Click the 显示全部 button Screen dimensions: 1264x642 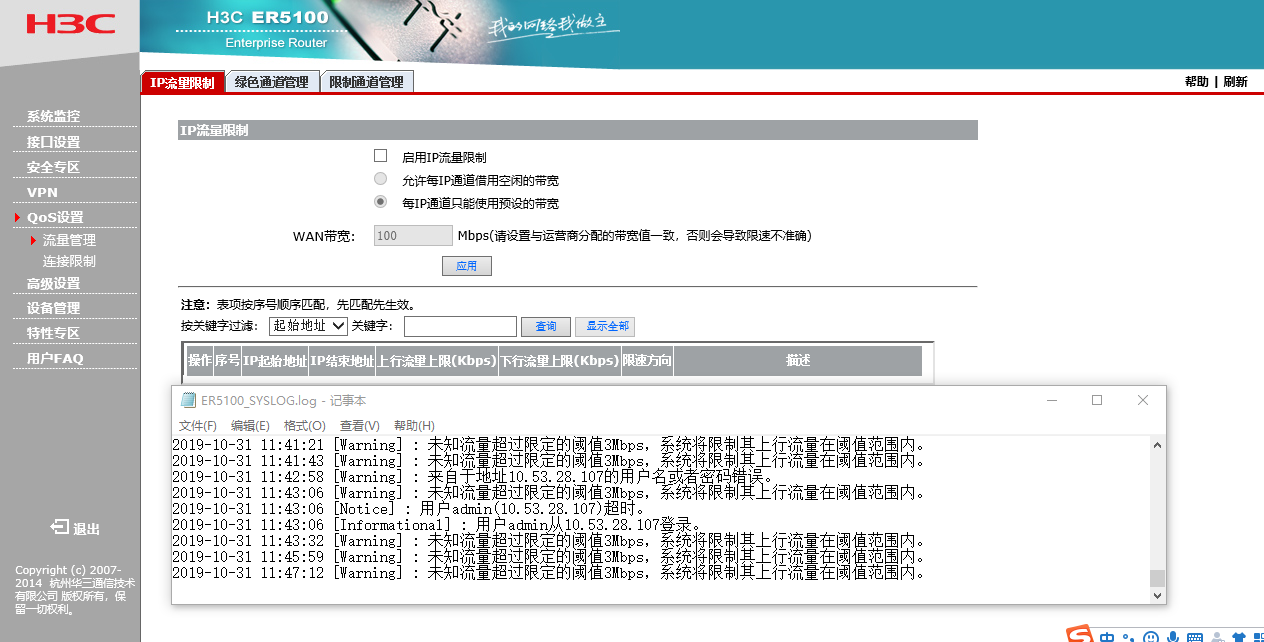pos(605,327)
